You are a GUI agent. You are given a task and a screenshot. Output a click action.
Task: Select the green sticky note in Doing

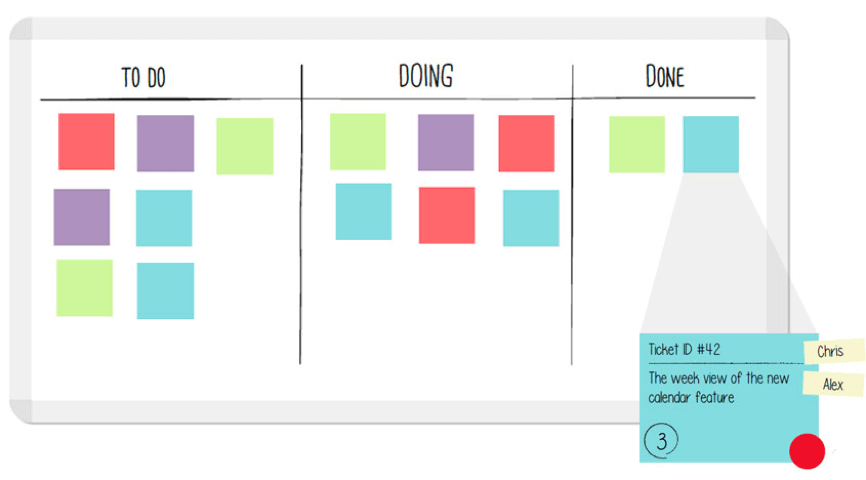click(358, 141)
